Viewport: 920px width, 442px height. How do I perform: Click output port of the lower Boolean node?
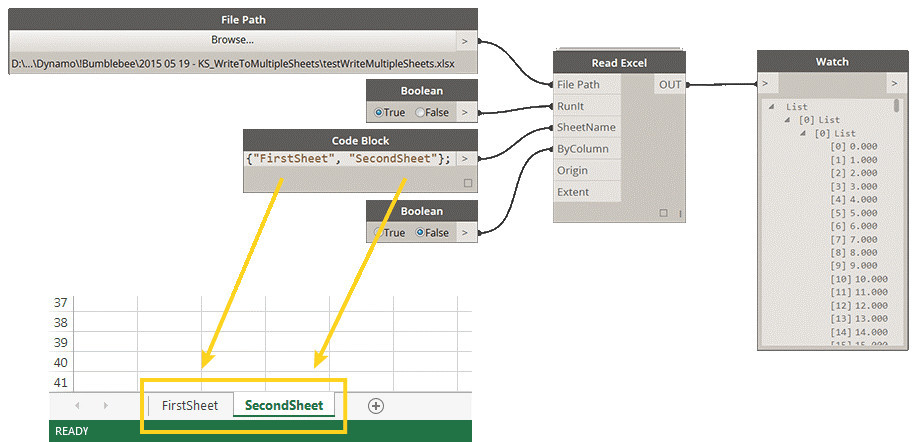click(x=465, y=232)
